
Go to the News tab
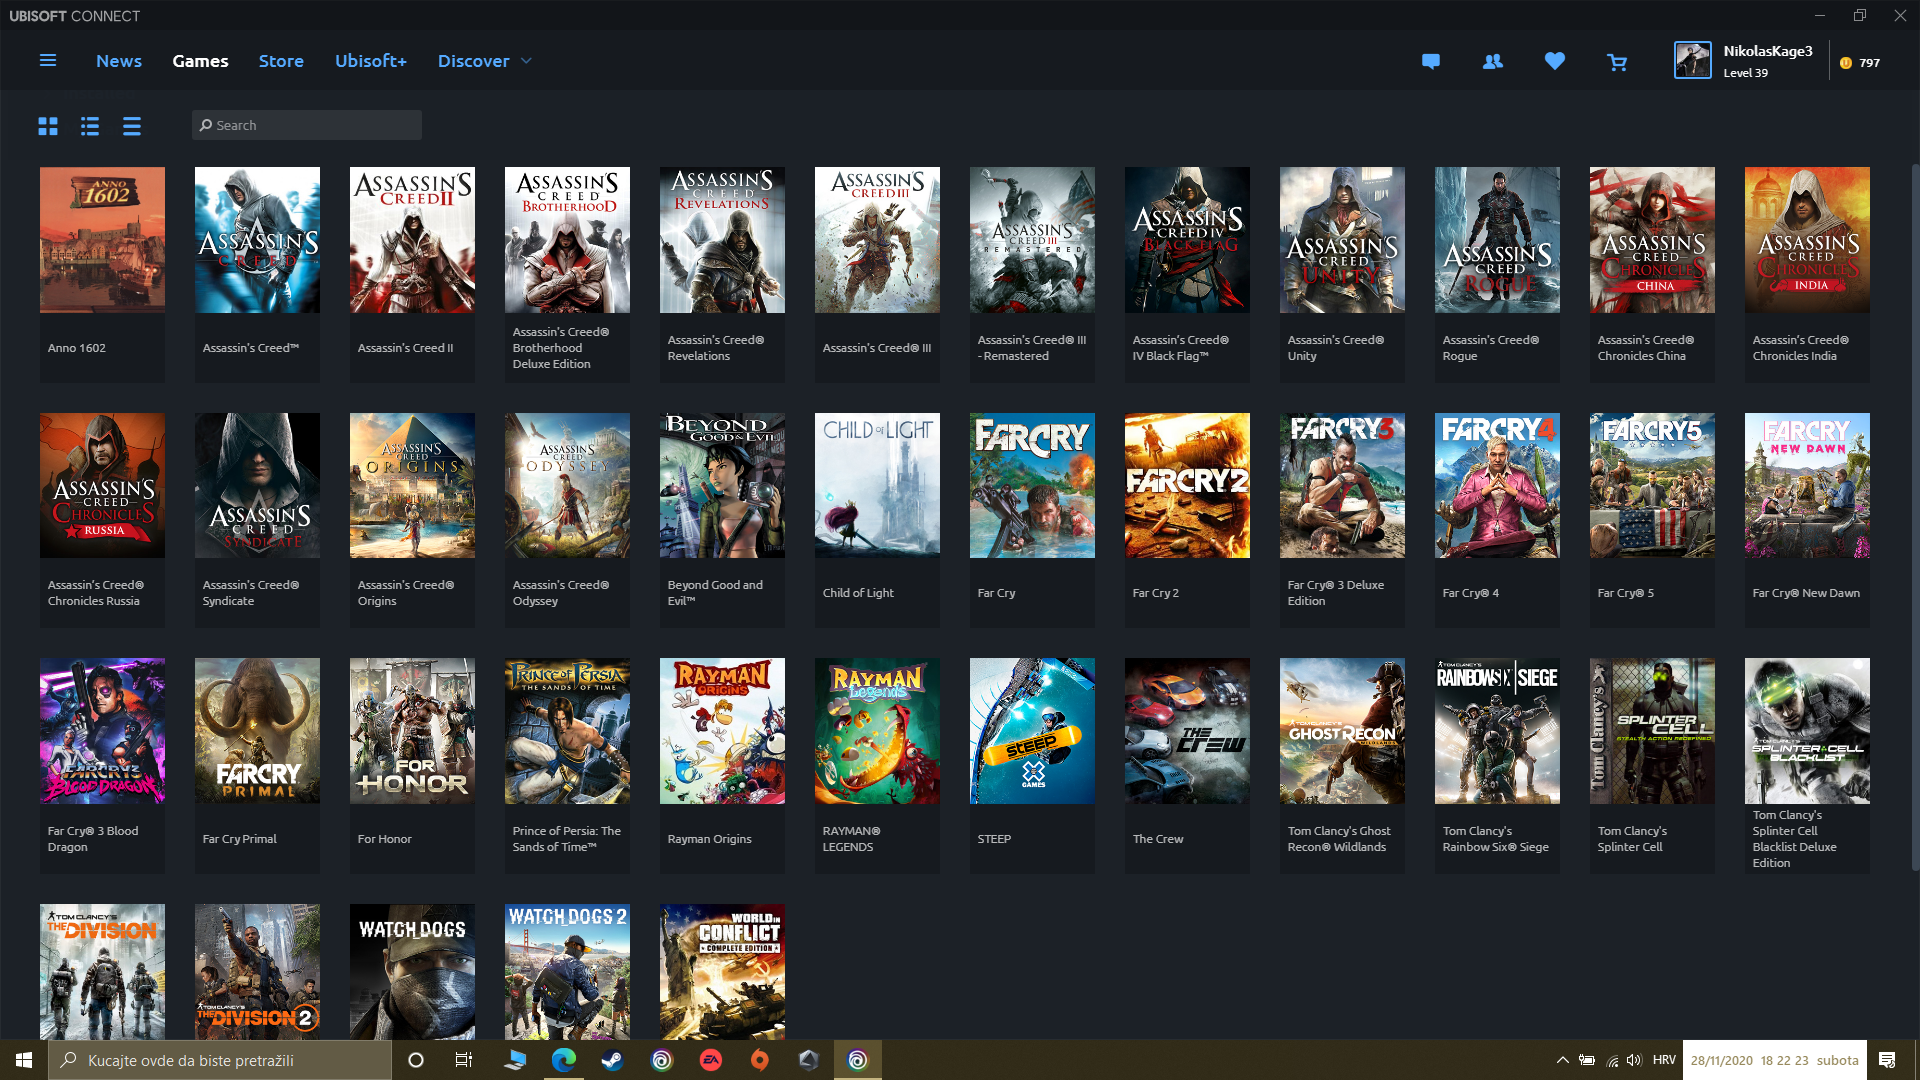[119, 61]
